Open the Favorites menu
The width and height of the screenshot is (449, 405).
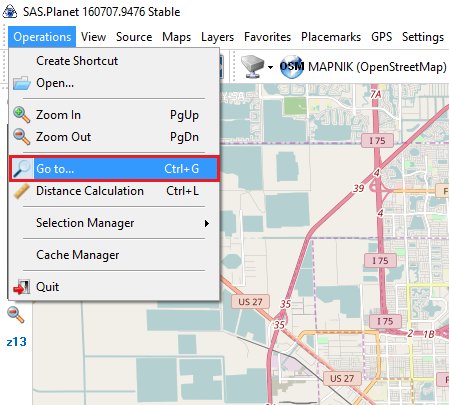(x=267, y=37)
